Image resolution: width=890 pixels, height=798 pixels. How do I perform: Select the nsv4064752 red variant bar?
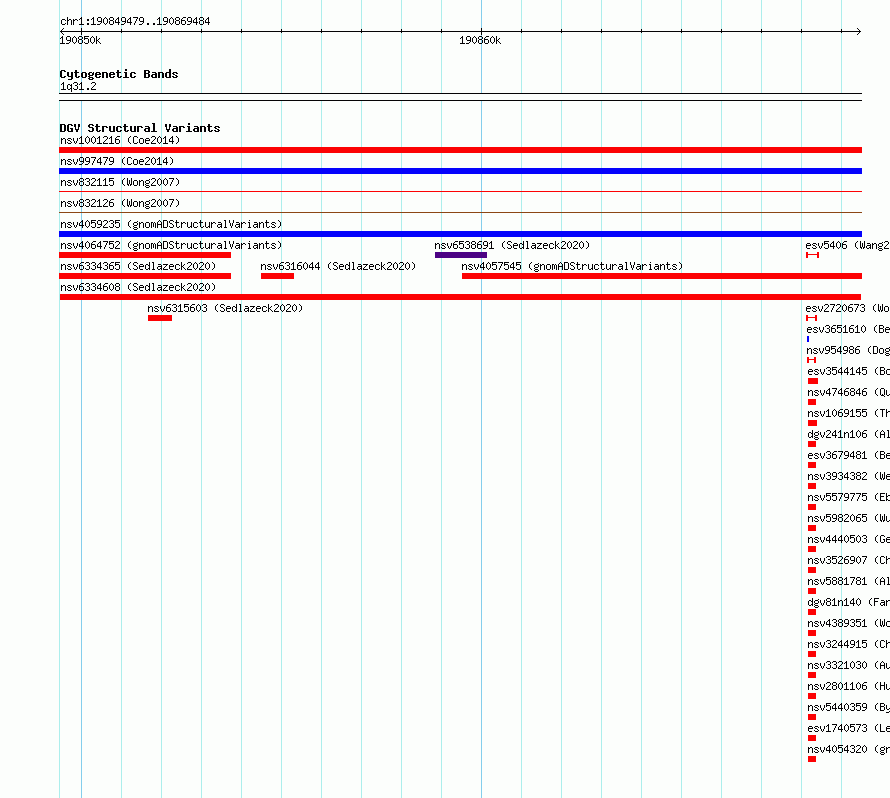click(x=145, y=255)
